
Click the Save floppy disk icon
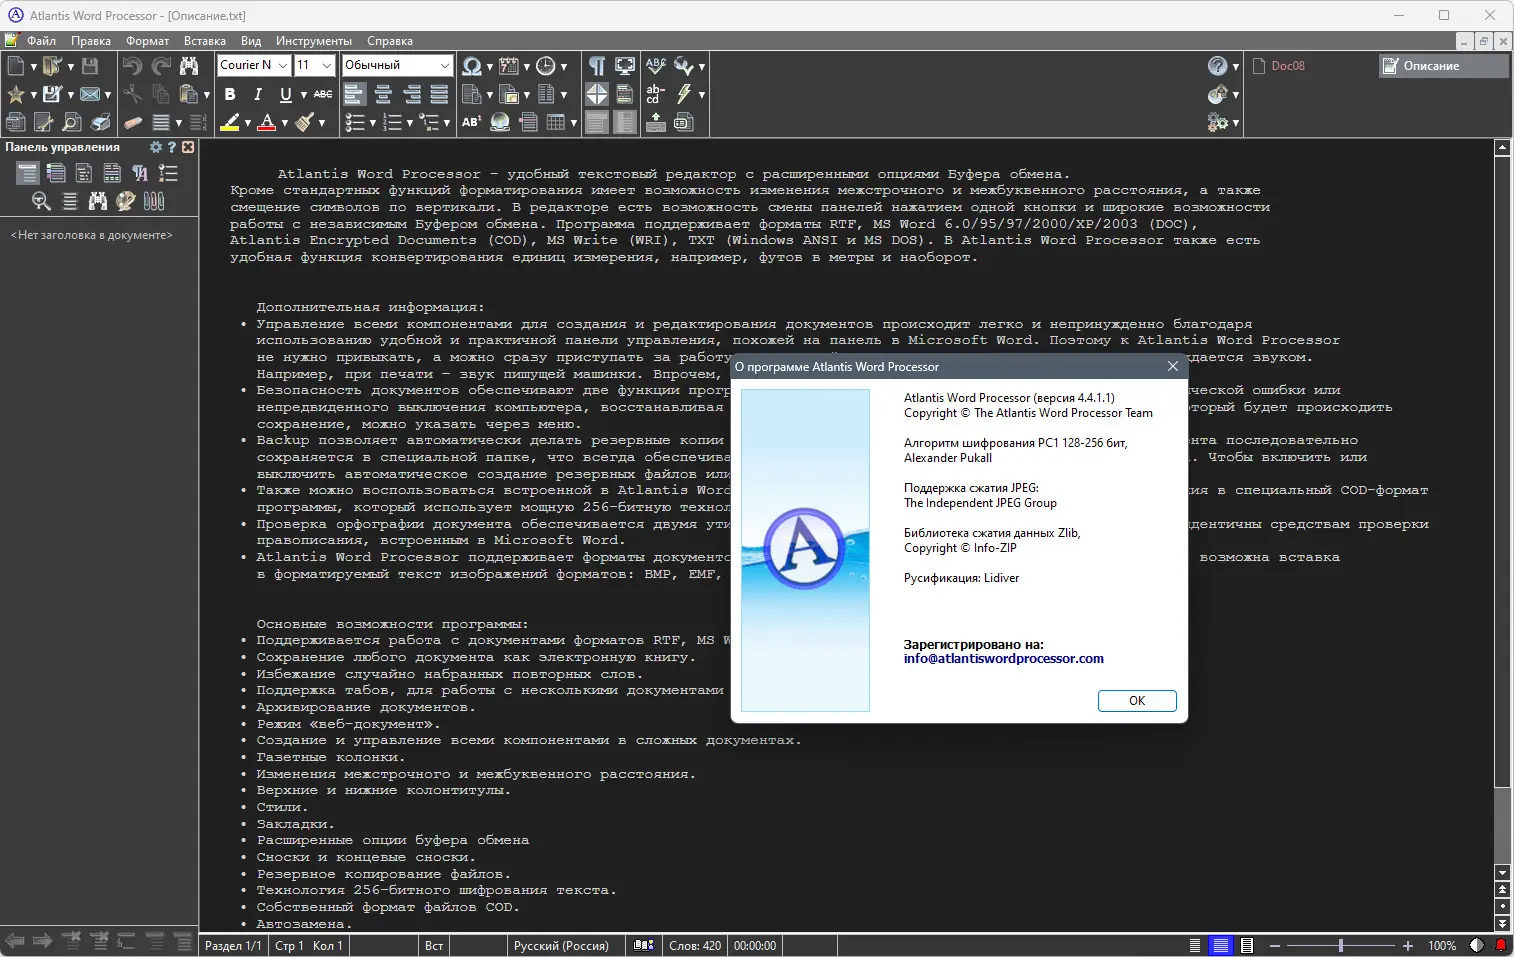pyautogui.click(x=90, y=66)
